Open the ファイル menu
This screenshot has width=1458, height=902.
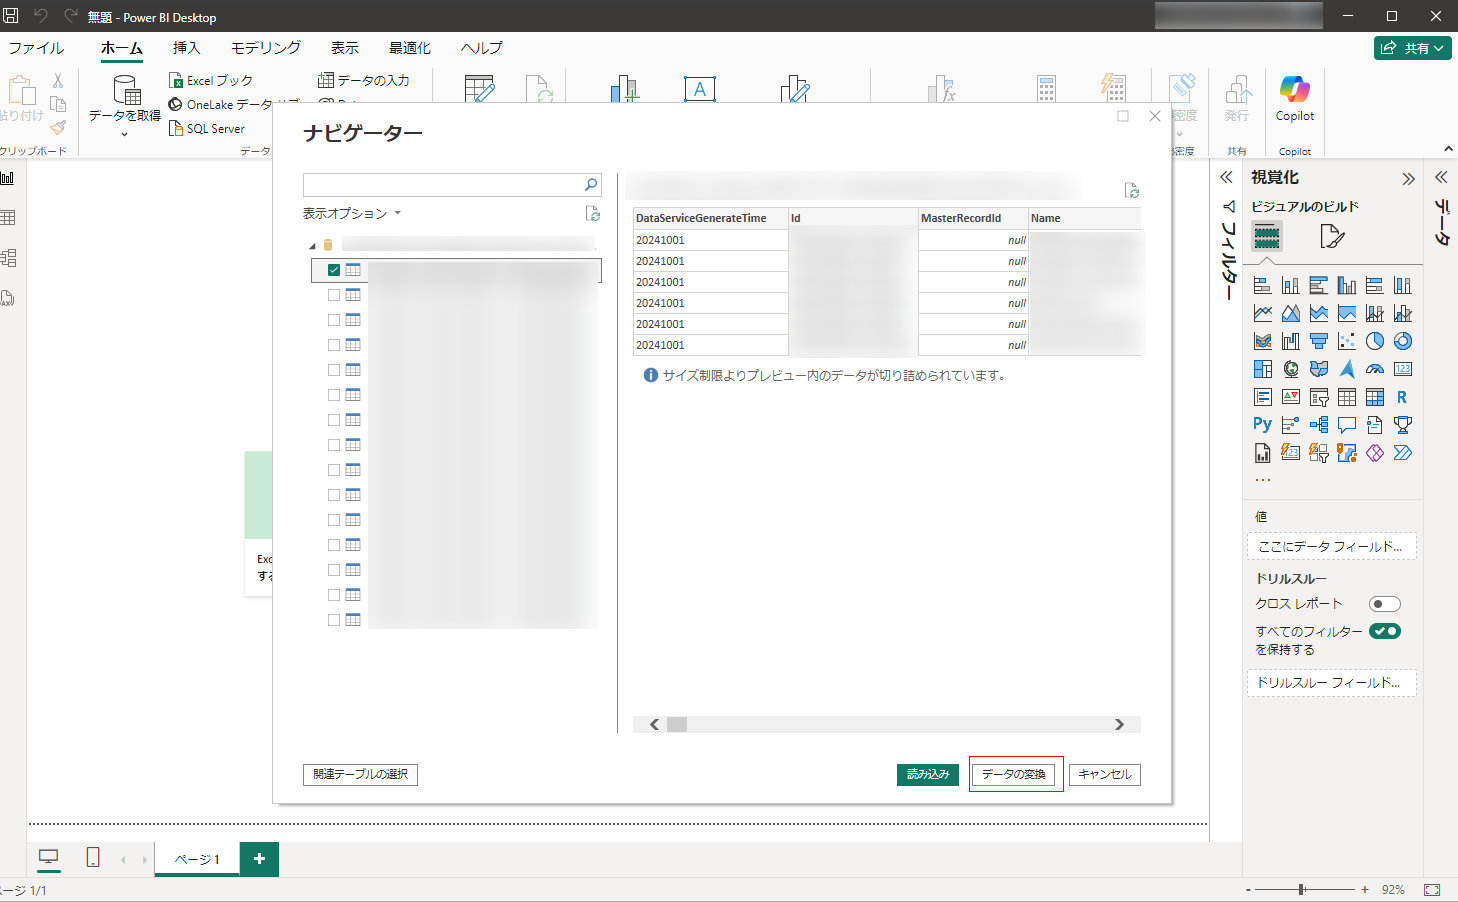pyautogui.click(x=36, y=48)
